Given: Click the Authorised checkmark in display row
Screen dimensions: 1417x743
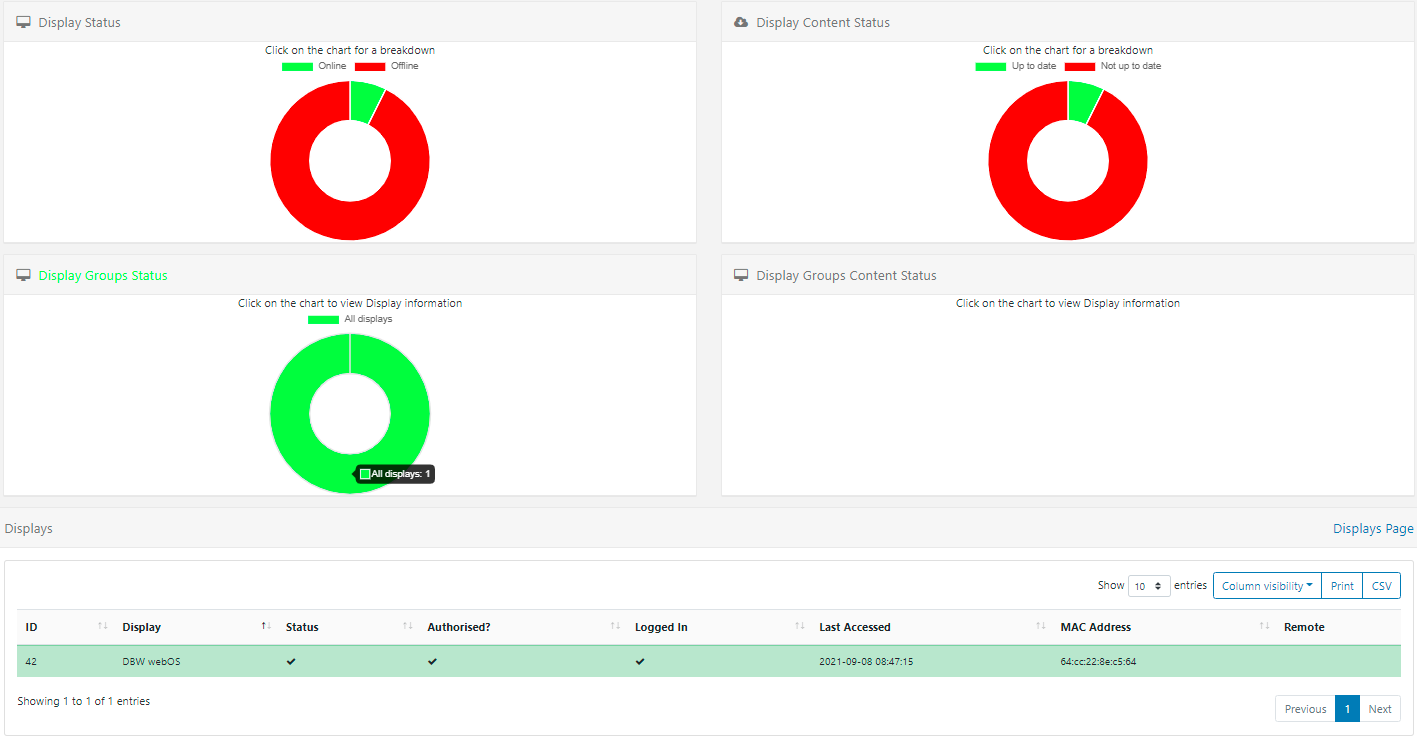Looking at the screenshot, I should [x=432, y=661].
